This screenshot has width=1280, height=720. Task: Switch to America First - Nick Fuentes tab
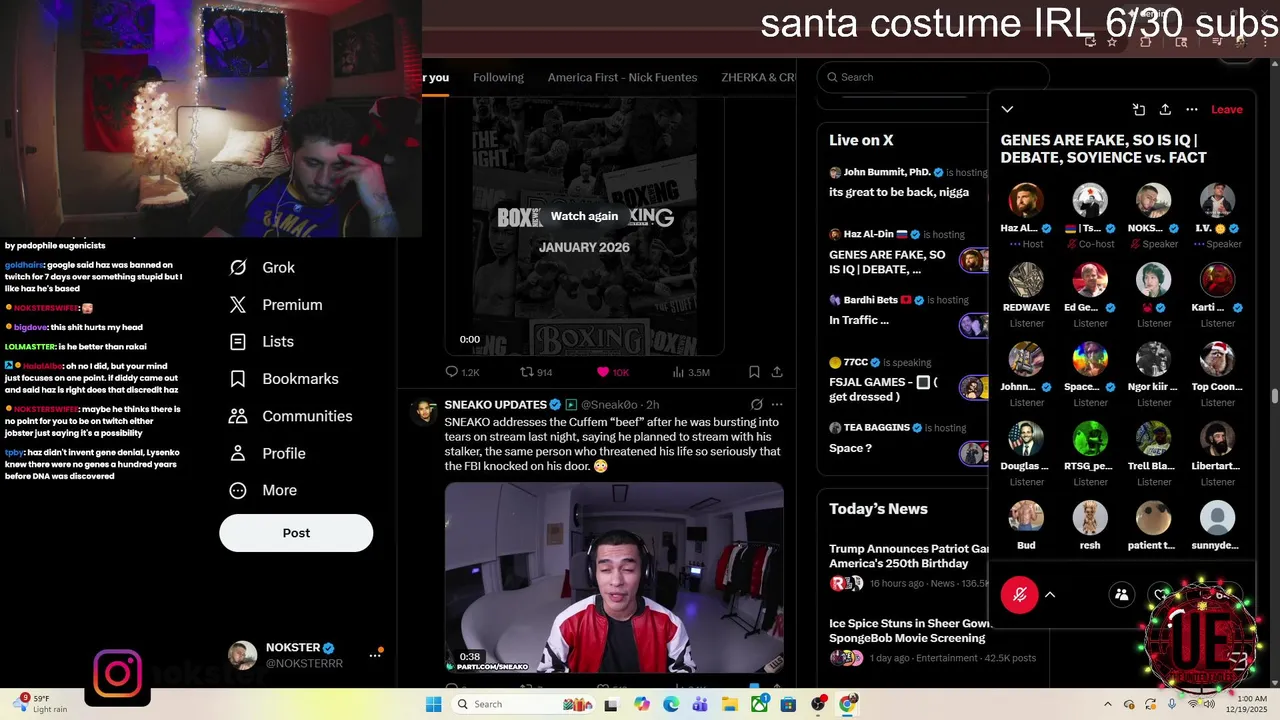click(x=622, y=78)
